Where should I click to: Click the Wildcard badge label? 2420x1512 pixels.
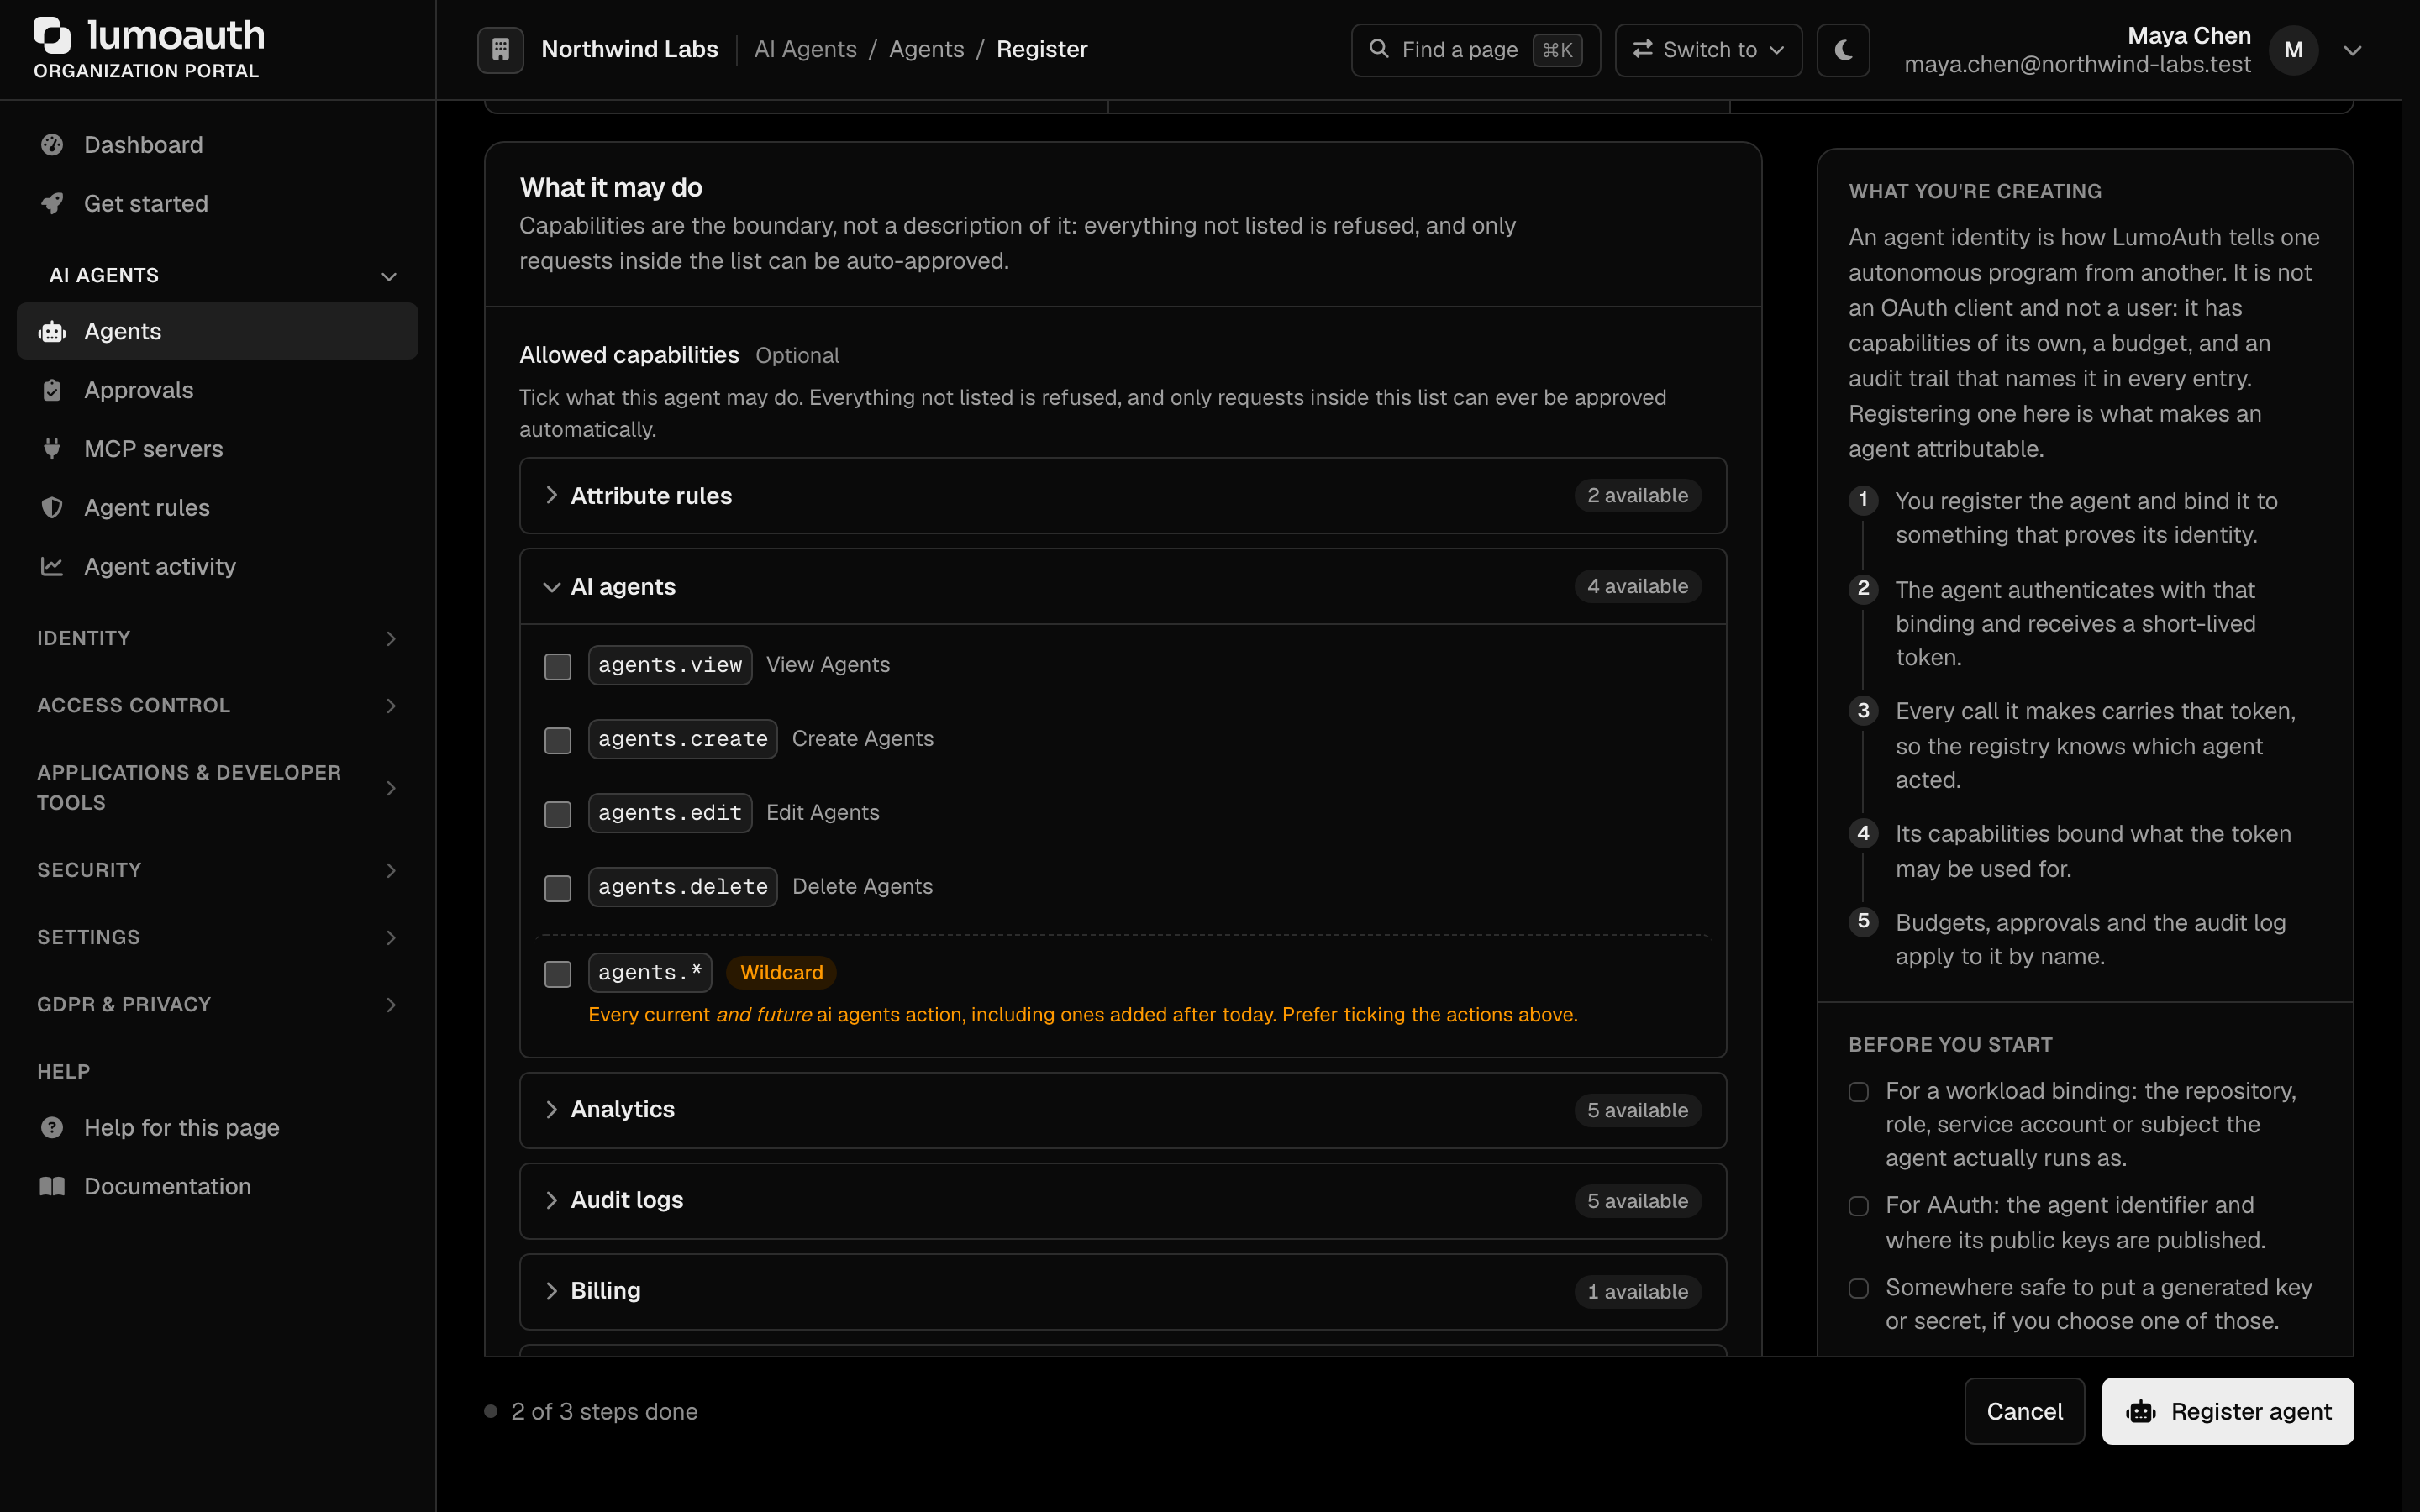click(x=781, y=973)
